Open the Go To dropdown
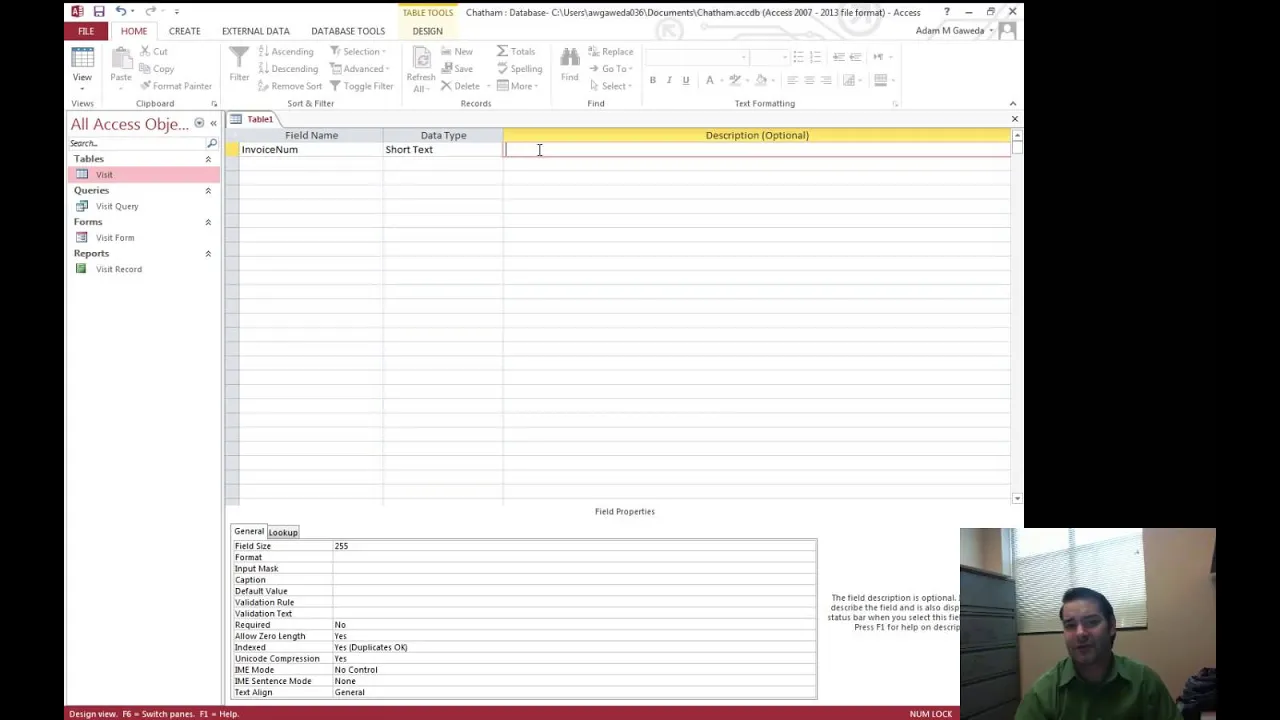1280x720 pixels. (610, 69)
